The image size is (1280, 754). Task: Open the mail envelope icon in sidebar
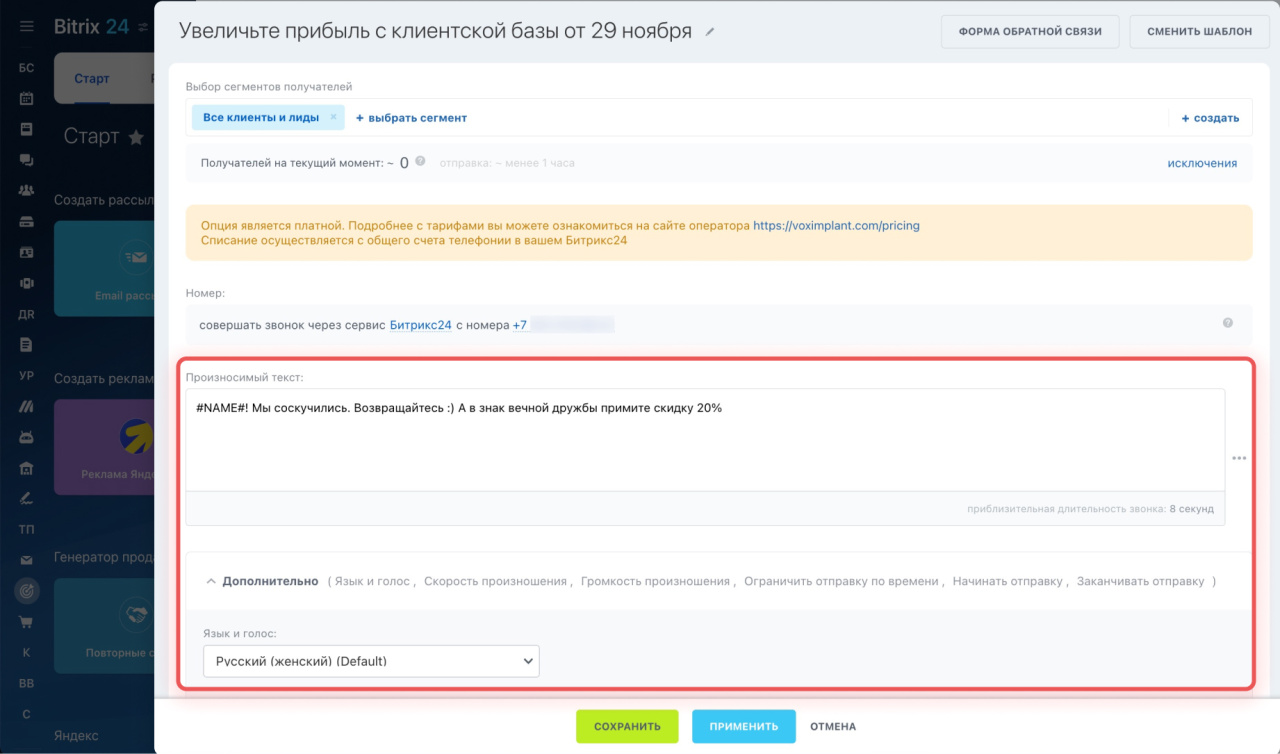[27, 560]
